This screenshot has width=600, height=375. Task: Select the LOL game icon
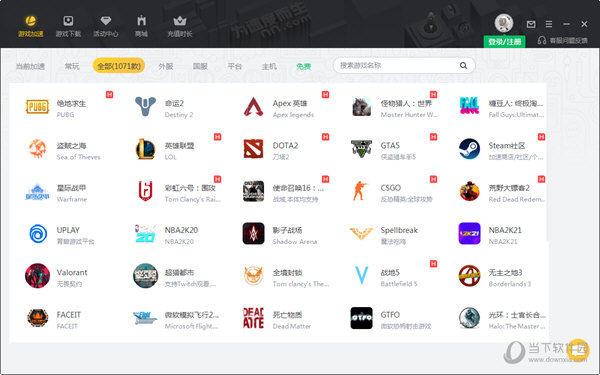click(x=145, y=149)
